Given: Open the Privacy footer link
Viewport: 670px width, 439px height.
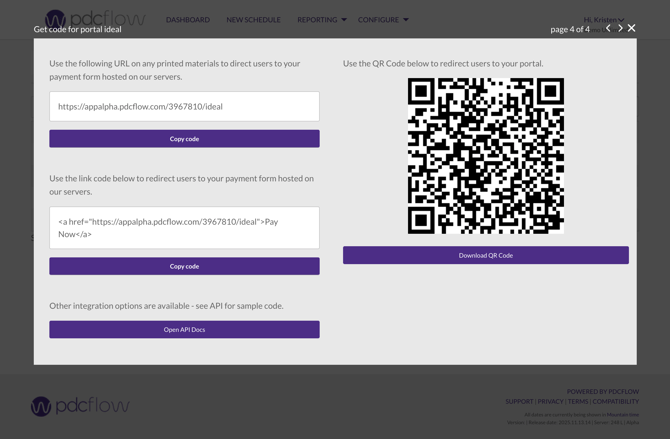Looking at the screenshot, I should click(x=550, y=401).
